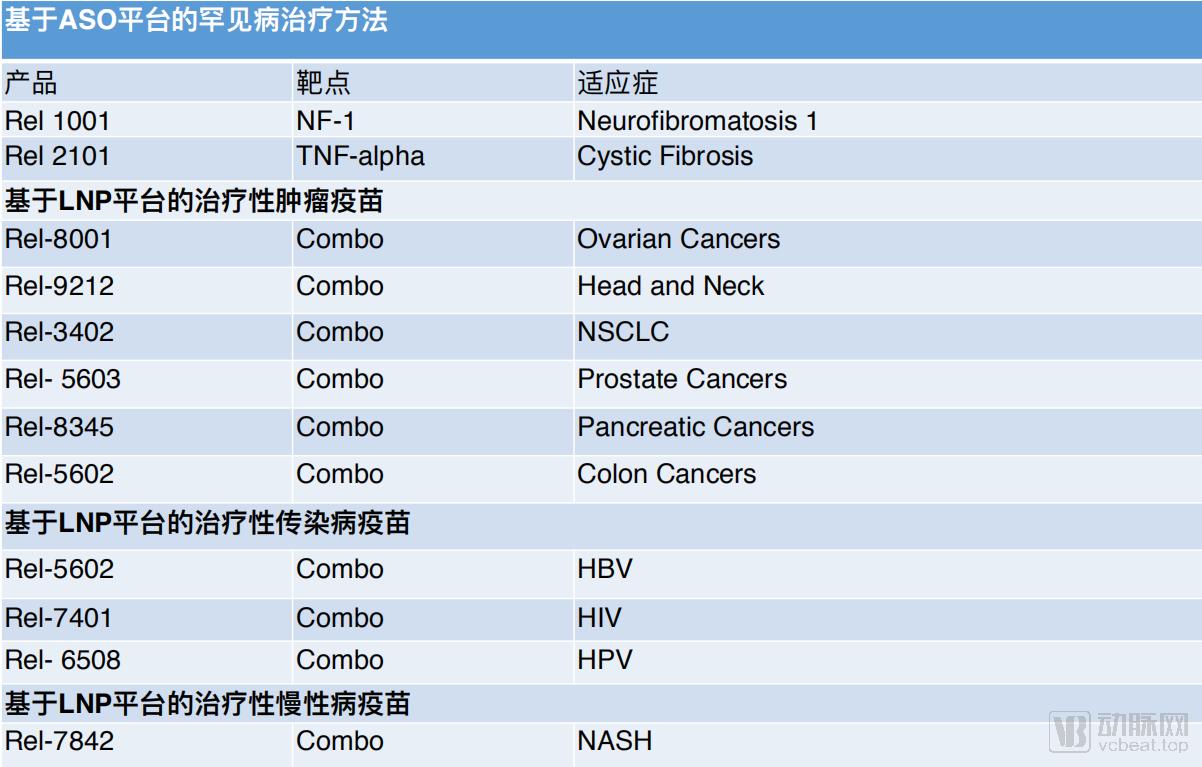Click the 治疗性肿瘤疫苗 section header row
Image resolution: width=1202 pixels, height=767 pixels.
195,201
